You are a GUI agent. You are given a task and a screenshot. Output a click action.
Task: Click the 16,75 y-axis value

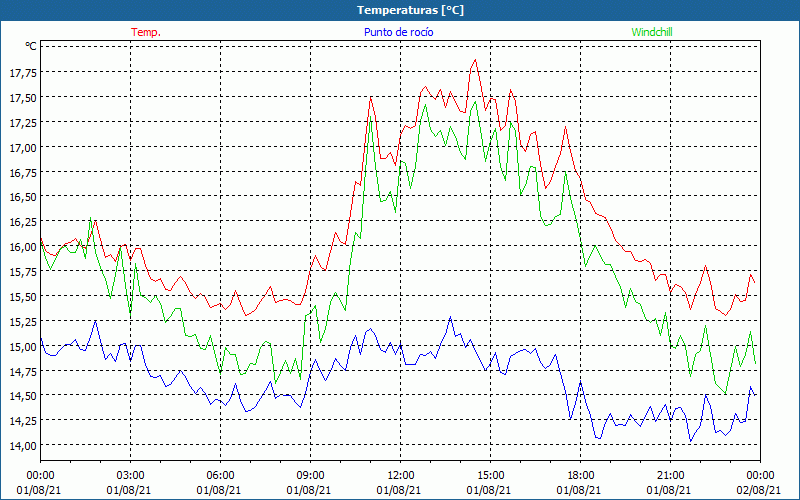pyautogui.click(x=23, y=172)
